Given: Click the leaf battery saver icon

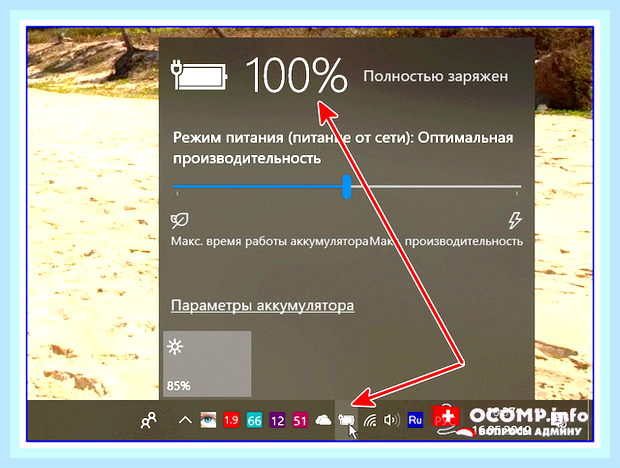Looking at the screenshot, I should pyautogui.click(x=180, y=221).
